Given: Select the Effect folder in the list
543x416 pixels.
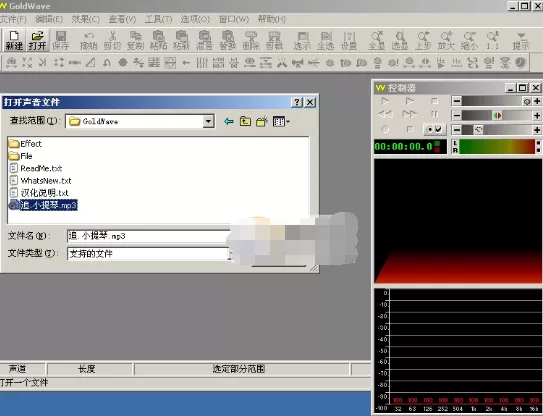Looking at the screenshot, I should click(25, 143).
